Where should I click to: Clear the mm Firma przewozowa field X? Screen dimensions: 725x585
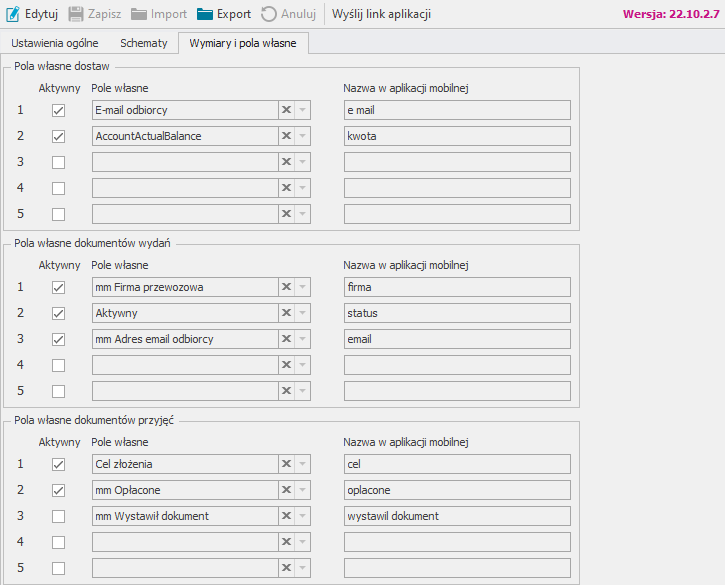[286, 287]
